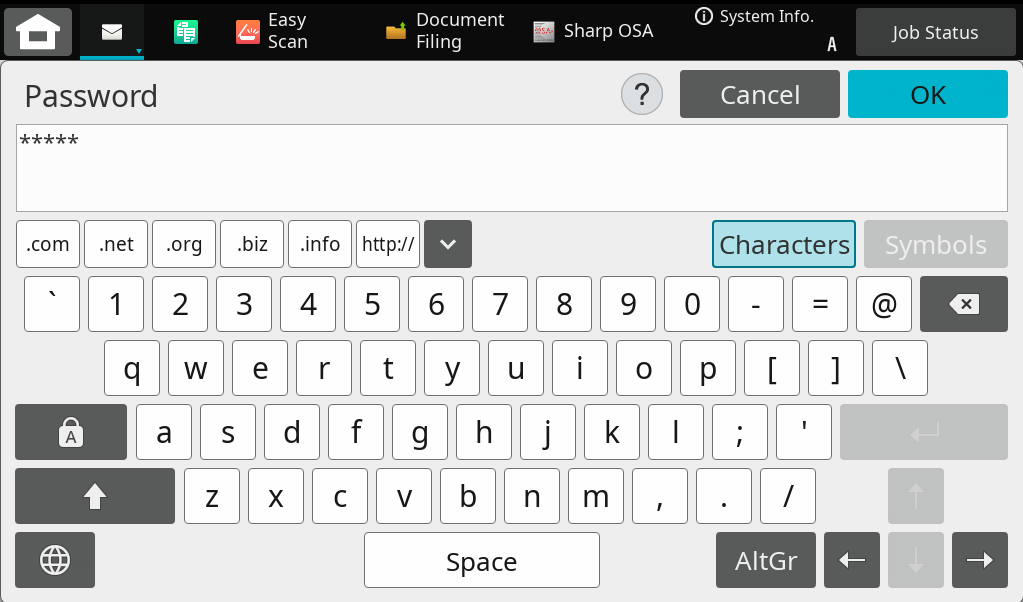This screenshot has width=1023, height=602.
Task: Open the Job Status panel
Action: 935,33
